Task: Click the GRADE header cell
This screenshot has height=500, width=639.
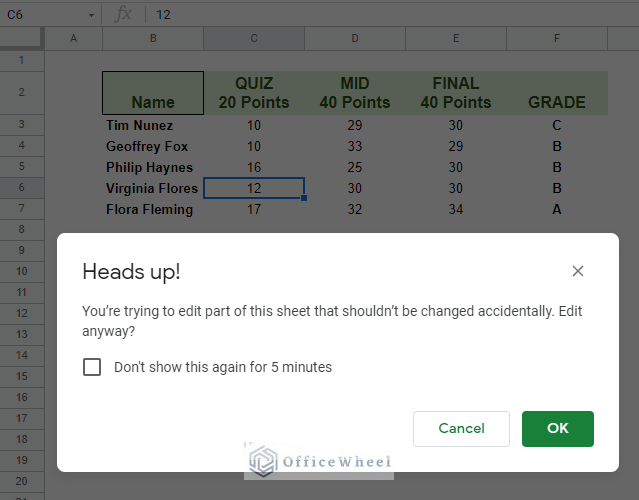Action: point(557,93)
